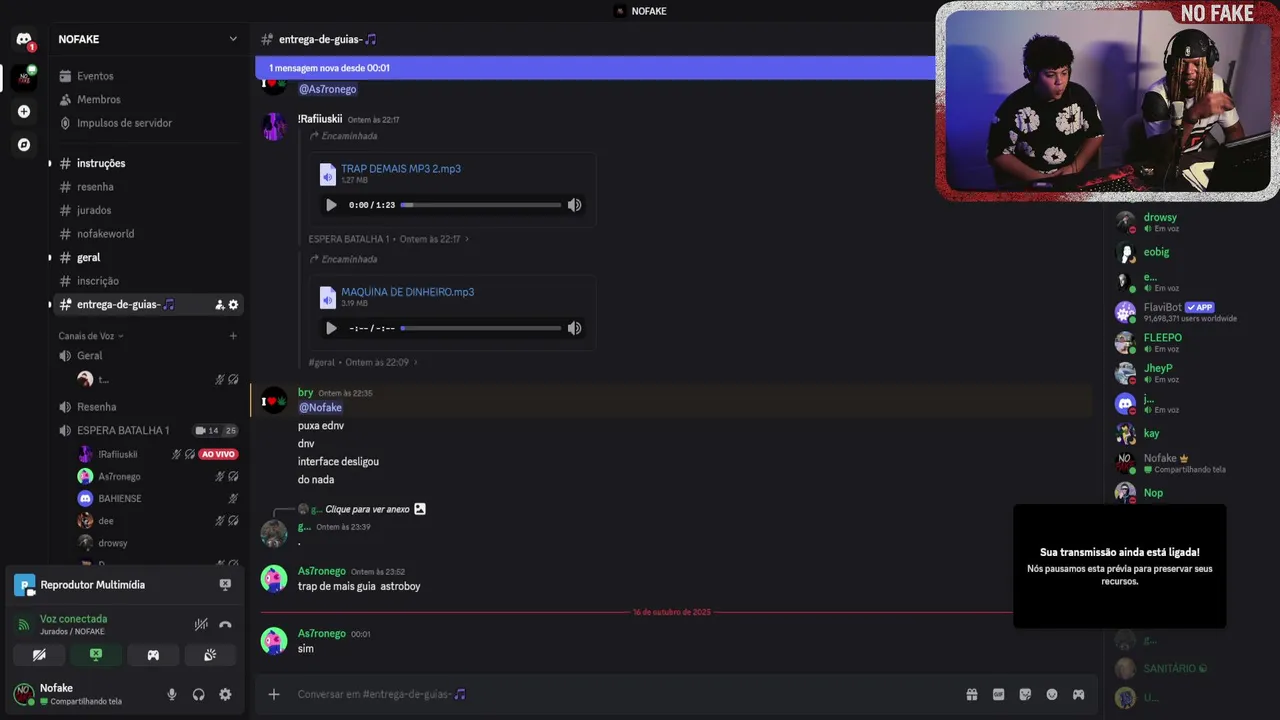The width and height of the screenshot is (1280, 720).
Task: Open TRAP DEMAIS MP3 2 file icon
Action: click(327, 174)
